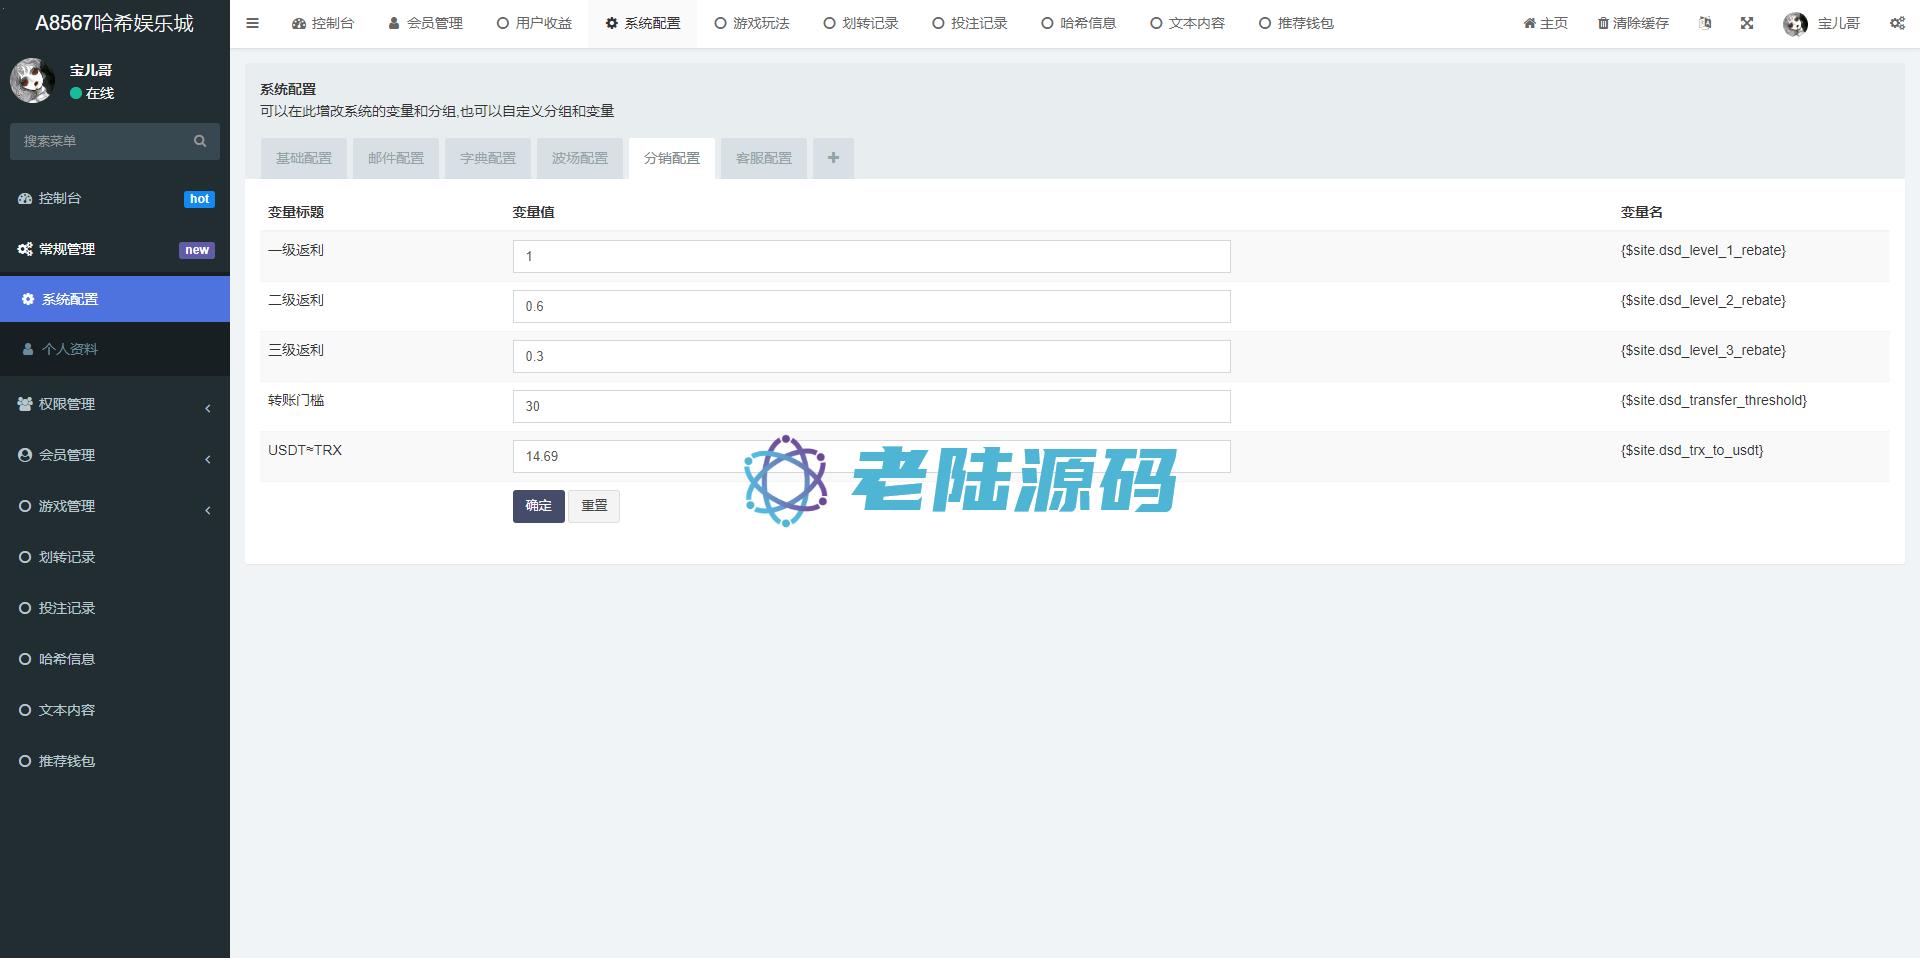Expand 权限管理 sidebar menu
Viewport: 1920px width, 958px height.
click(x=115, y=404)
